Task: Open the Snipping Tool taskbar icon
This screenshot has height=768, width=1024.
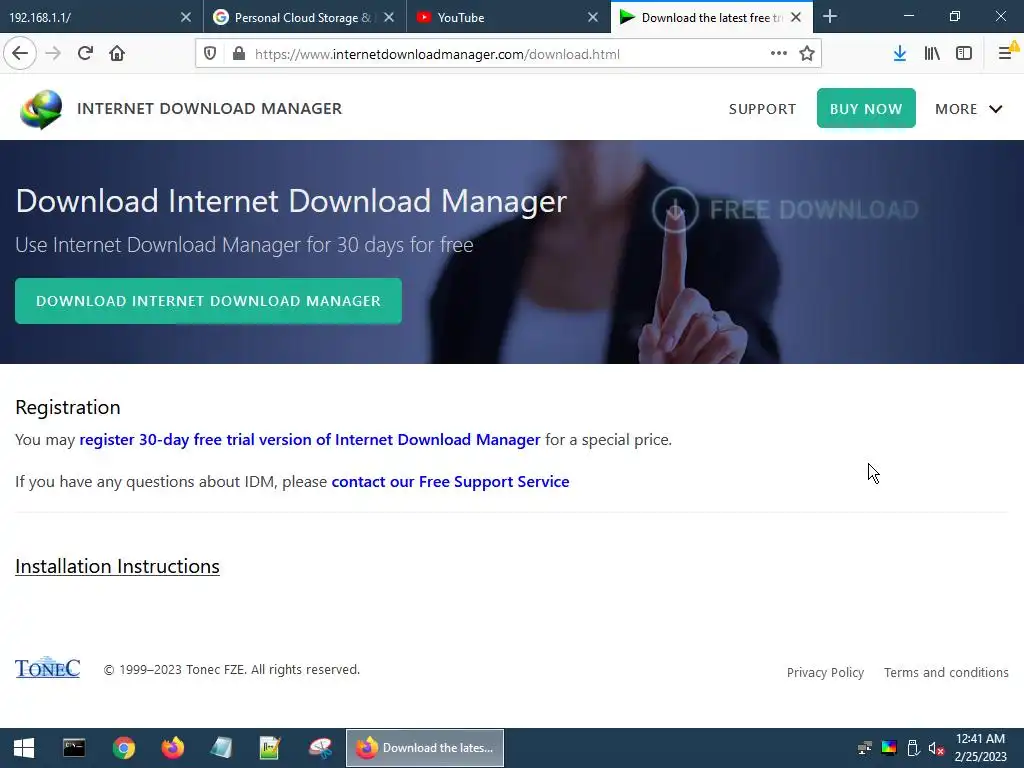Action: pos(321,748)
